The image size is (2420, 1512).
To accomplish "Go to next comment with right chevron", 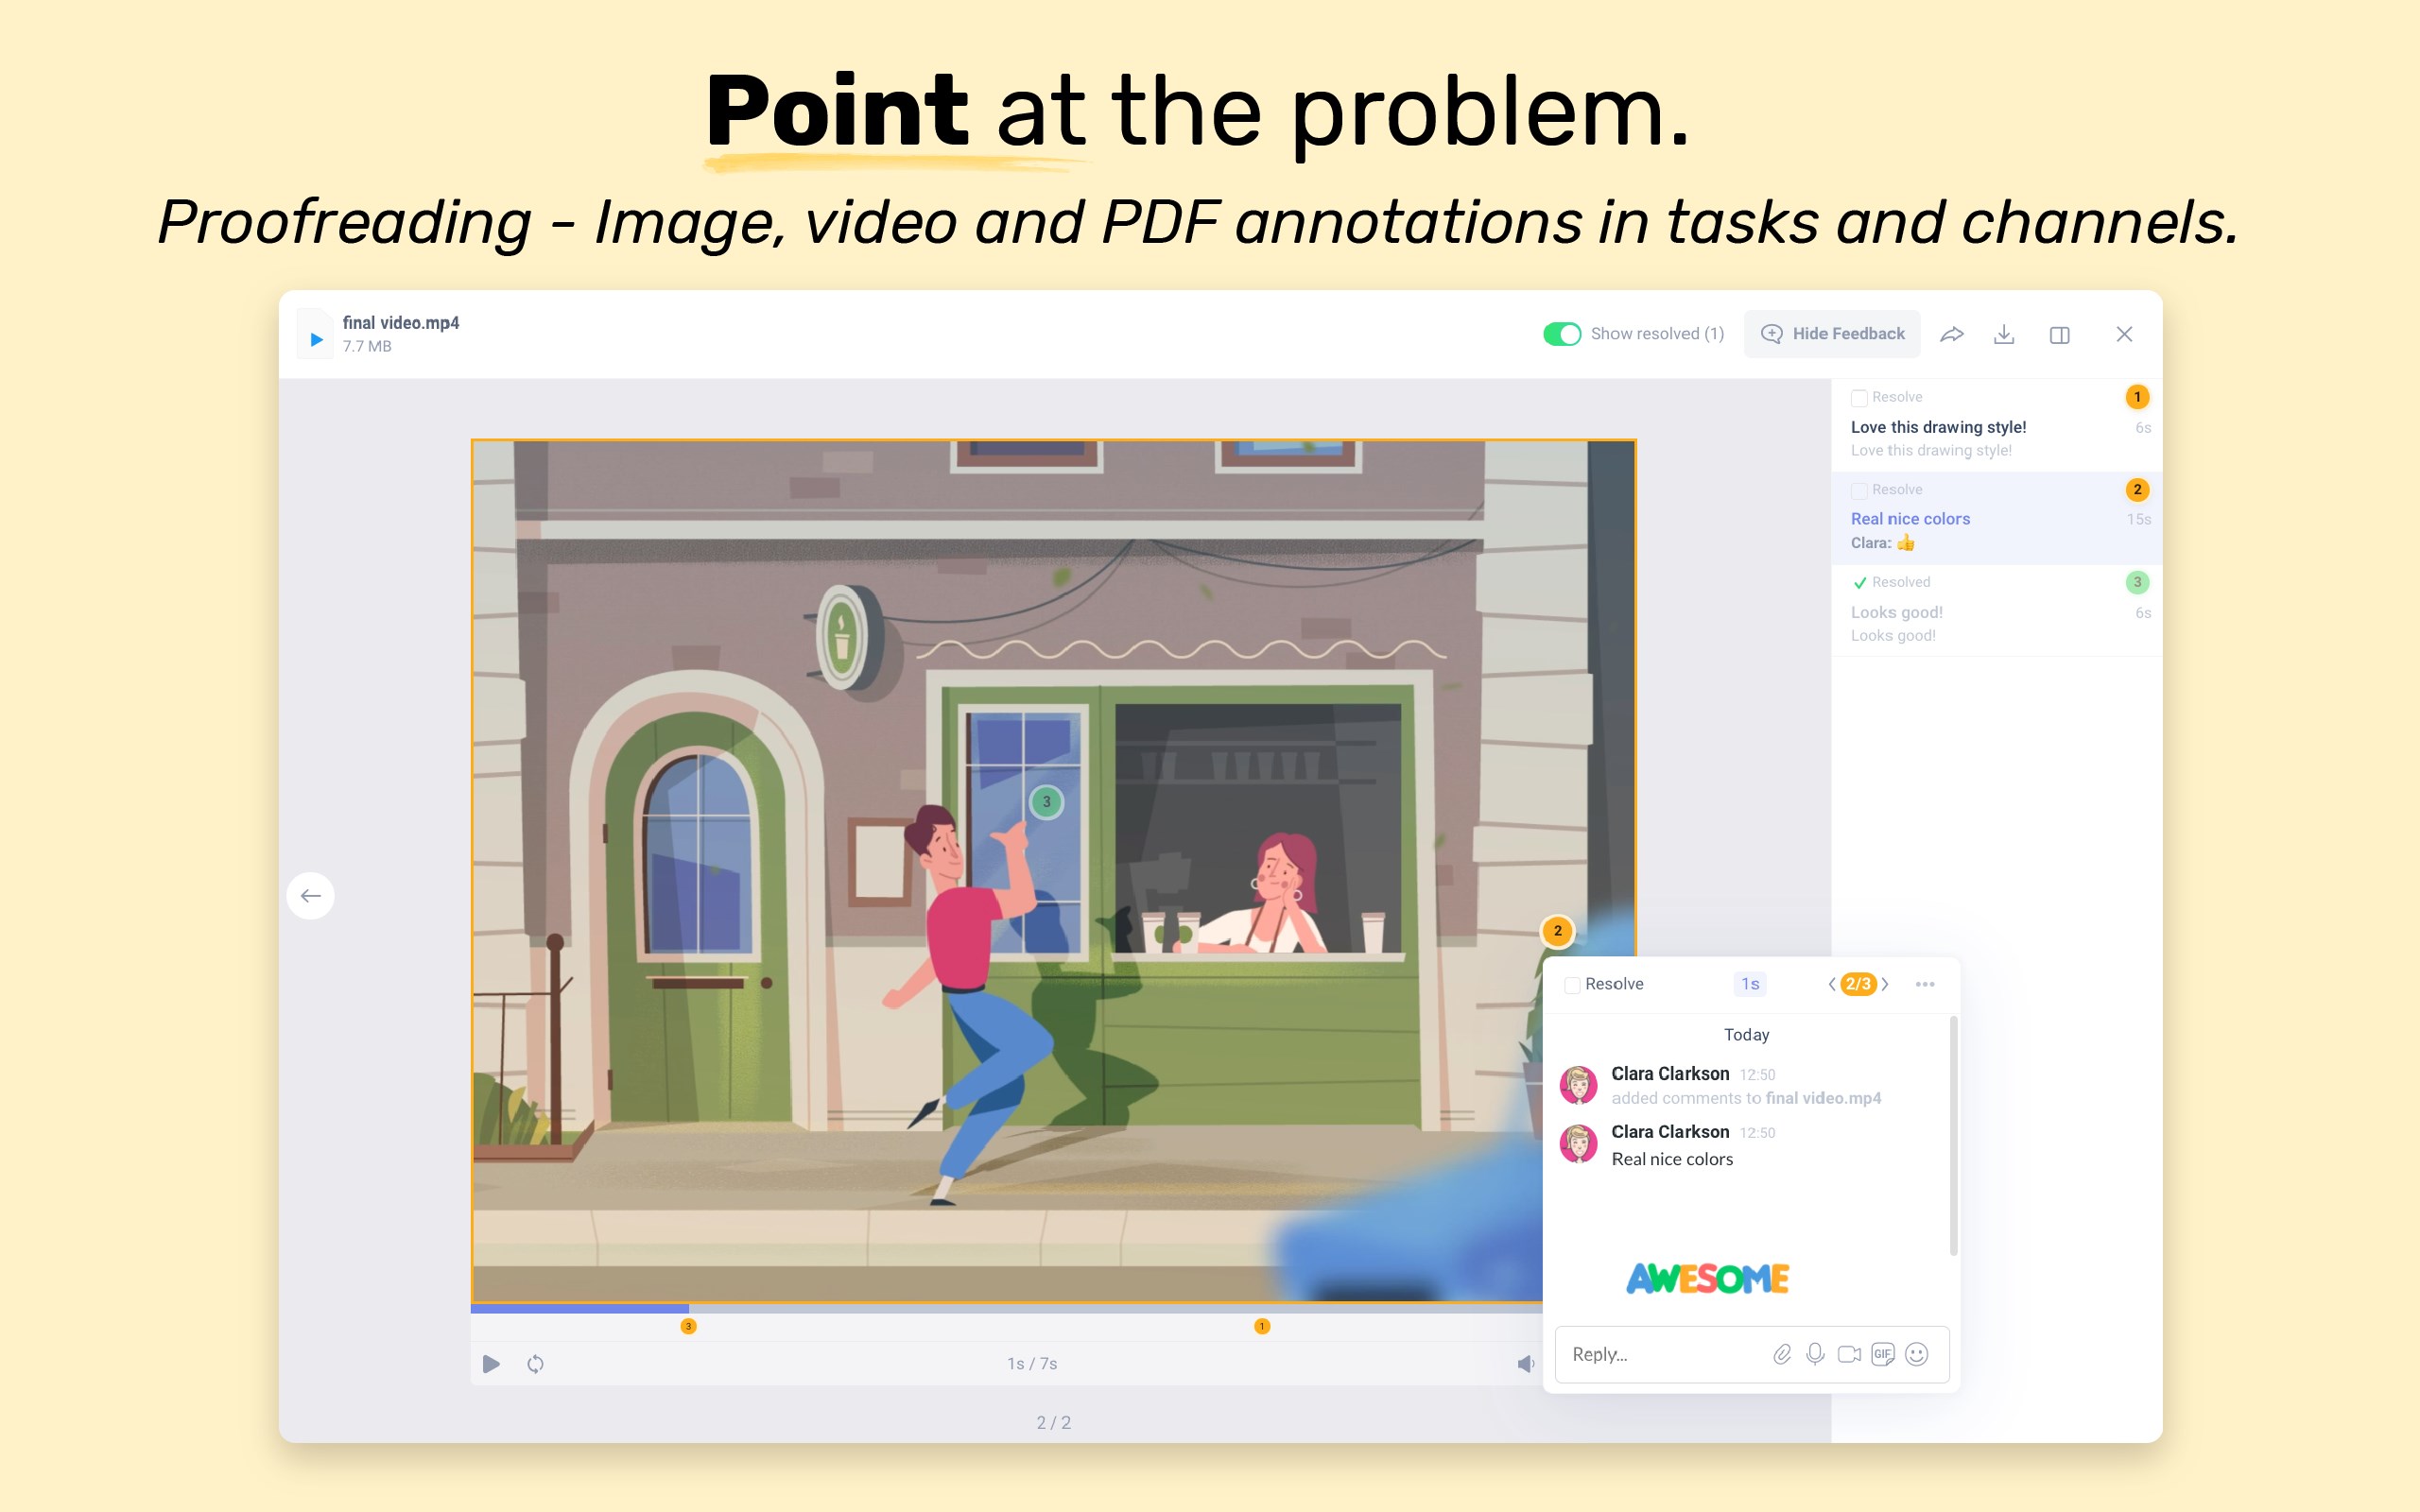I will point(1886,984).
